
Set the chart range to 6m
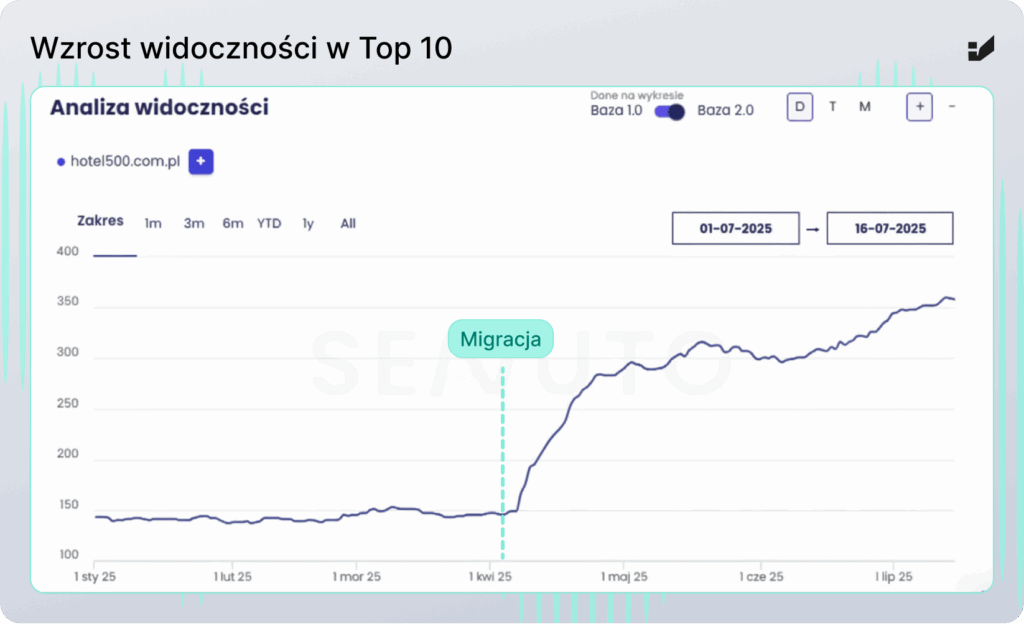(232, 224)
